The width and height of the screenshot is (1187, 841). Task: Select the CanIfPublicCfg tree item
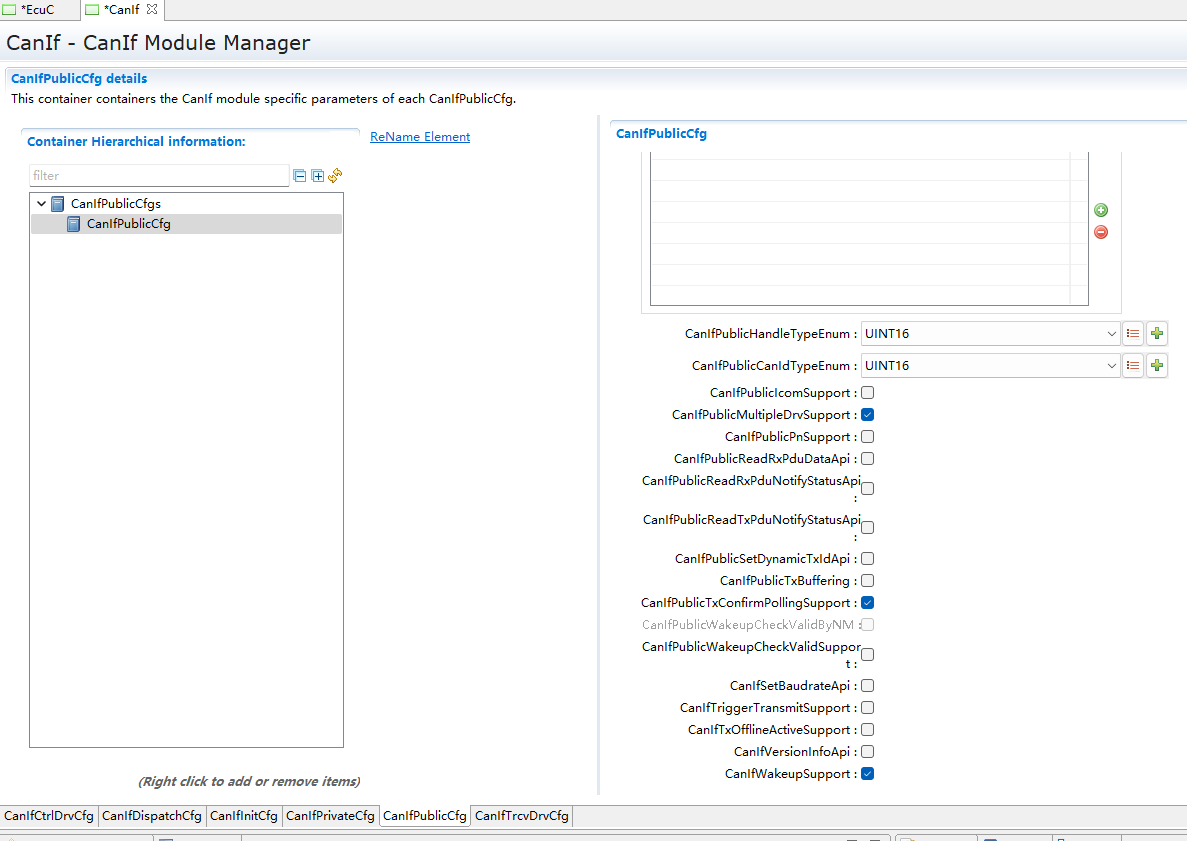click(128, 224)
